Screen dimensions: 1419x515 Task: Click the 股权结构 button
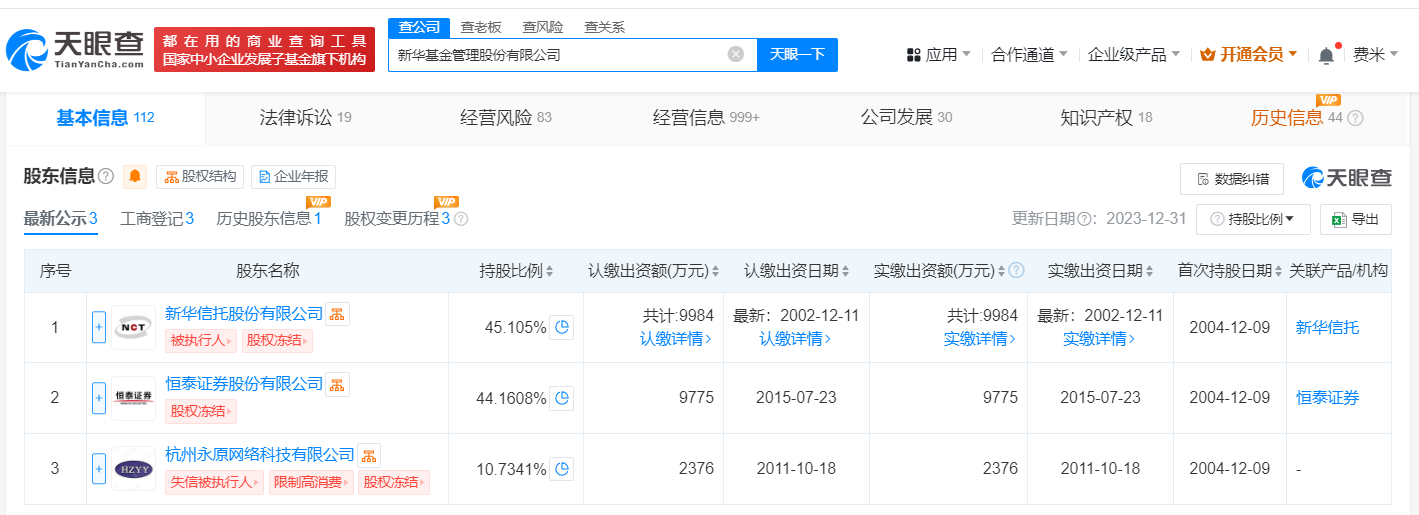coord(202,177)
